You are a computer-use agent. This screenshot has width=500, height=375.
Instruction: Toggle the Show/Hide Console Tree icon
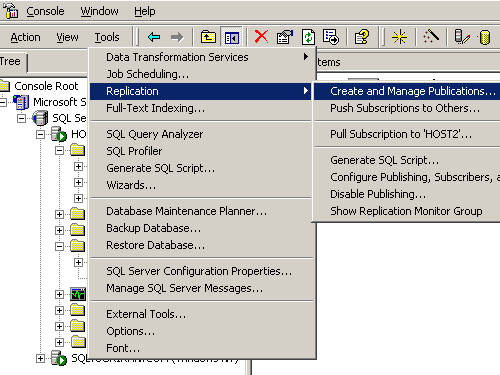pos(232,37)
